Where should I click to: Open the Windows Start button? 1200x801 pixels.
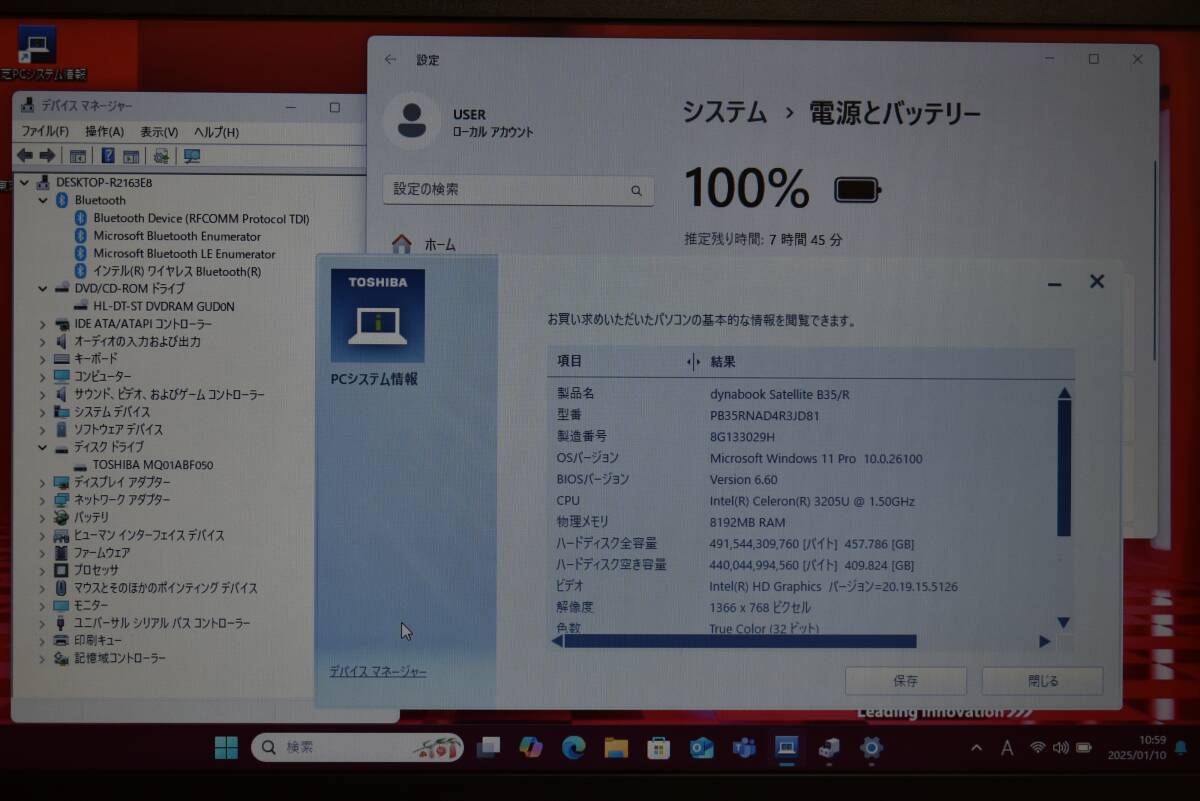pyautogui.click(x=226, y=747)
